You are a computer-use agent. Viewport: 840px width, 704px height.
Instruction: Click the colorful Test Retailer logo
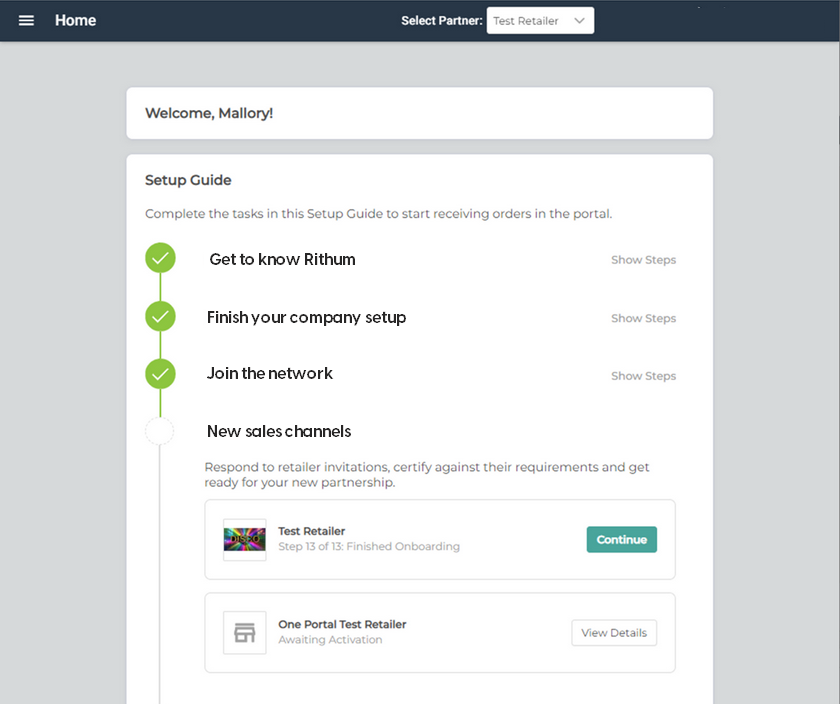click(245, 540)
